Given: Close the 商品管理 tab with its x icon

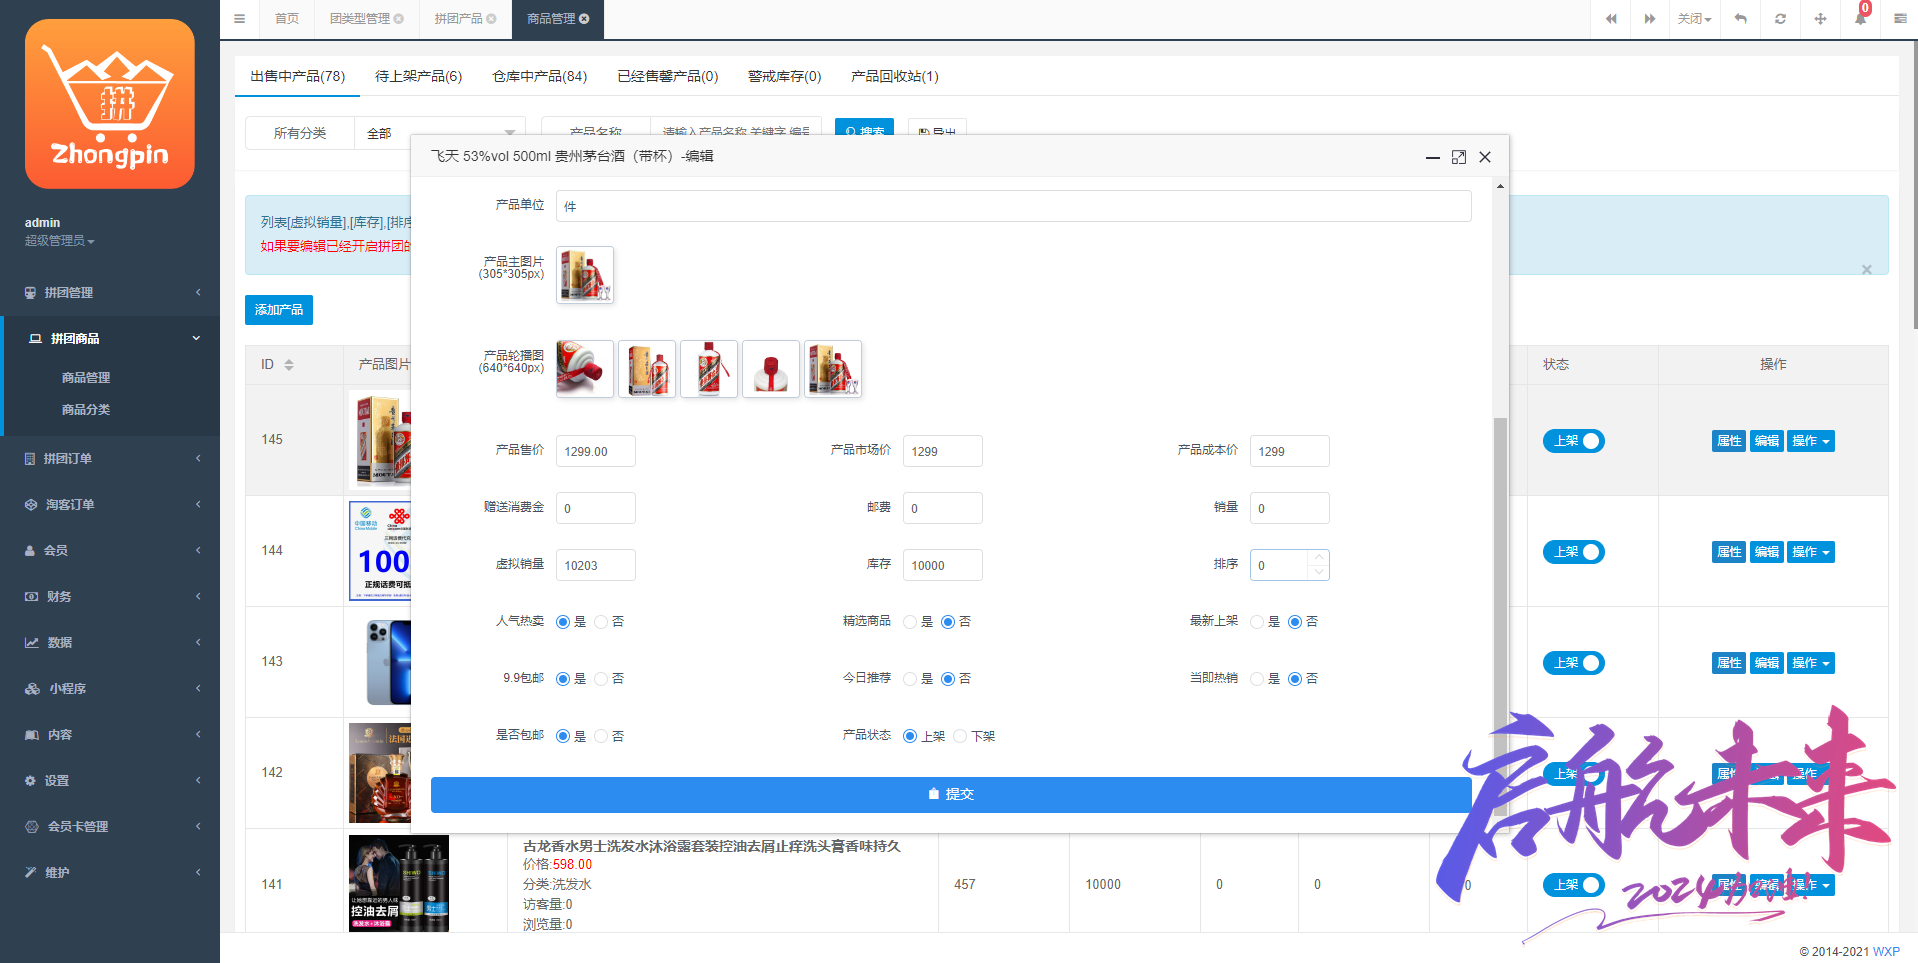Looking at the screenshot, I should [584, 19].
